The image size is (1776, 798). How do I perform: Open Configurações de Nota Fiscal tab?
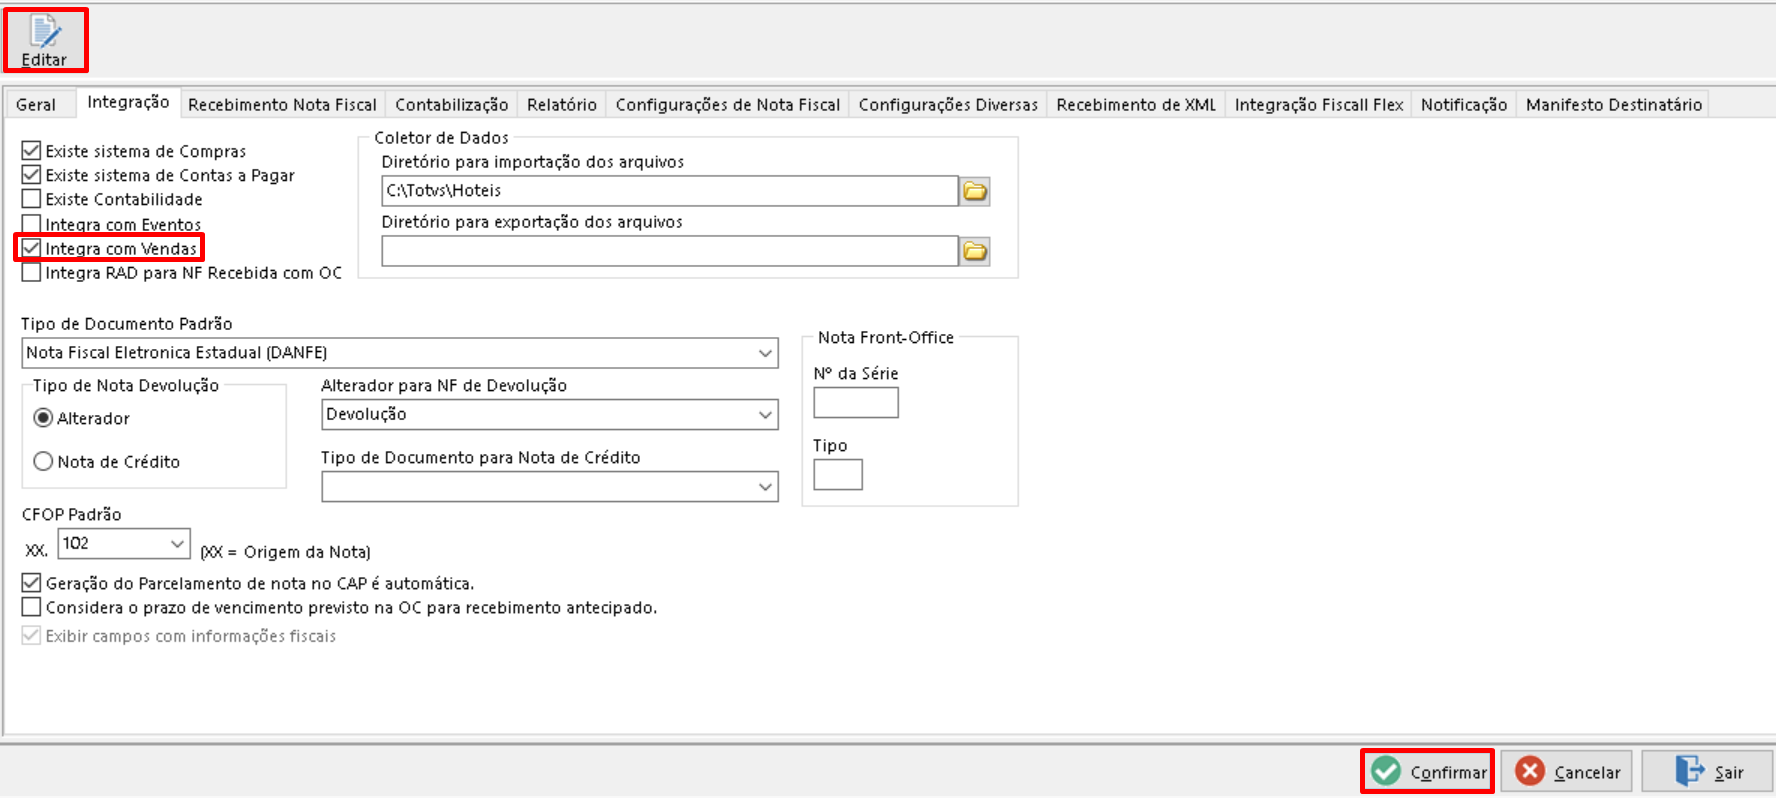coord(728,105)
